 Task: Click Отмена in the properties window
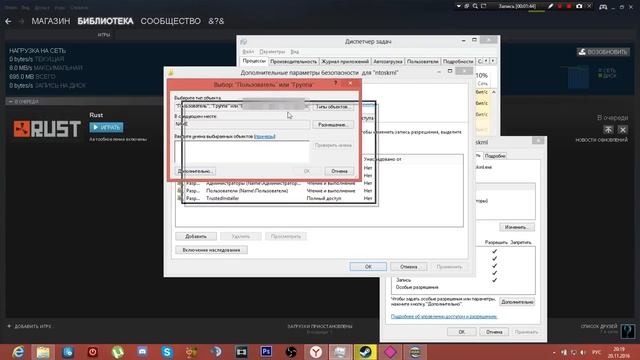tap(494, 332)
